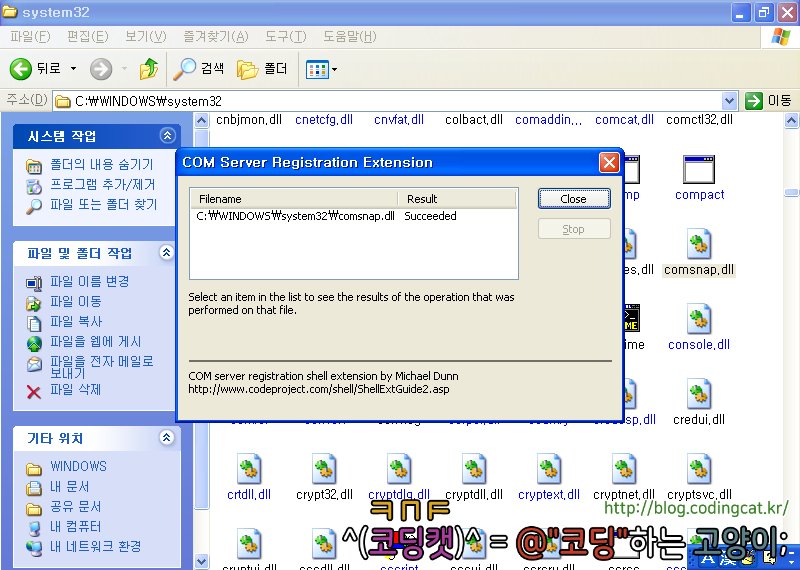
Task: Toggle the 폴더 folders pane
Action: [262, 69]
